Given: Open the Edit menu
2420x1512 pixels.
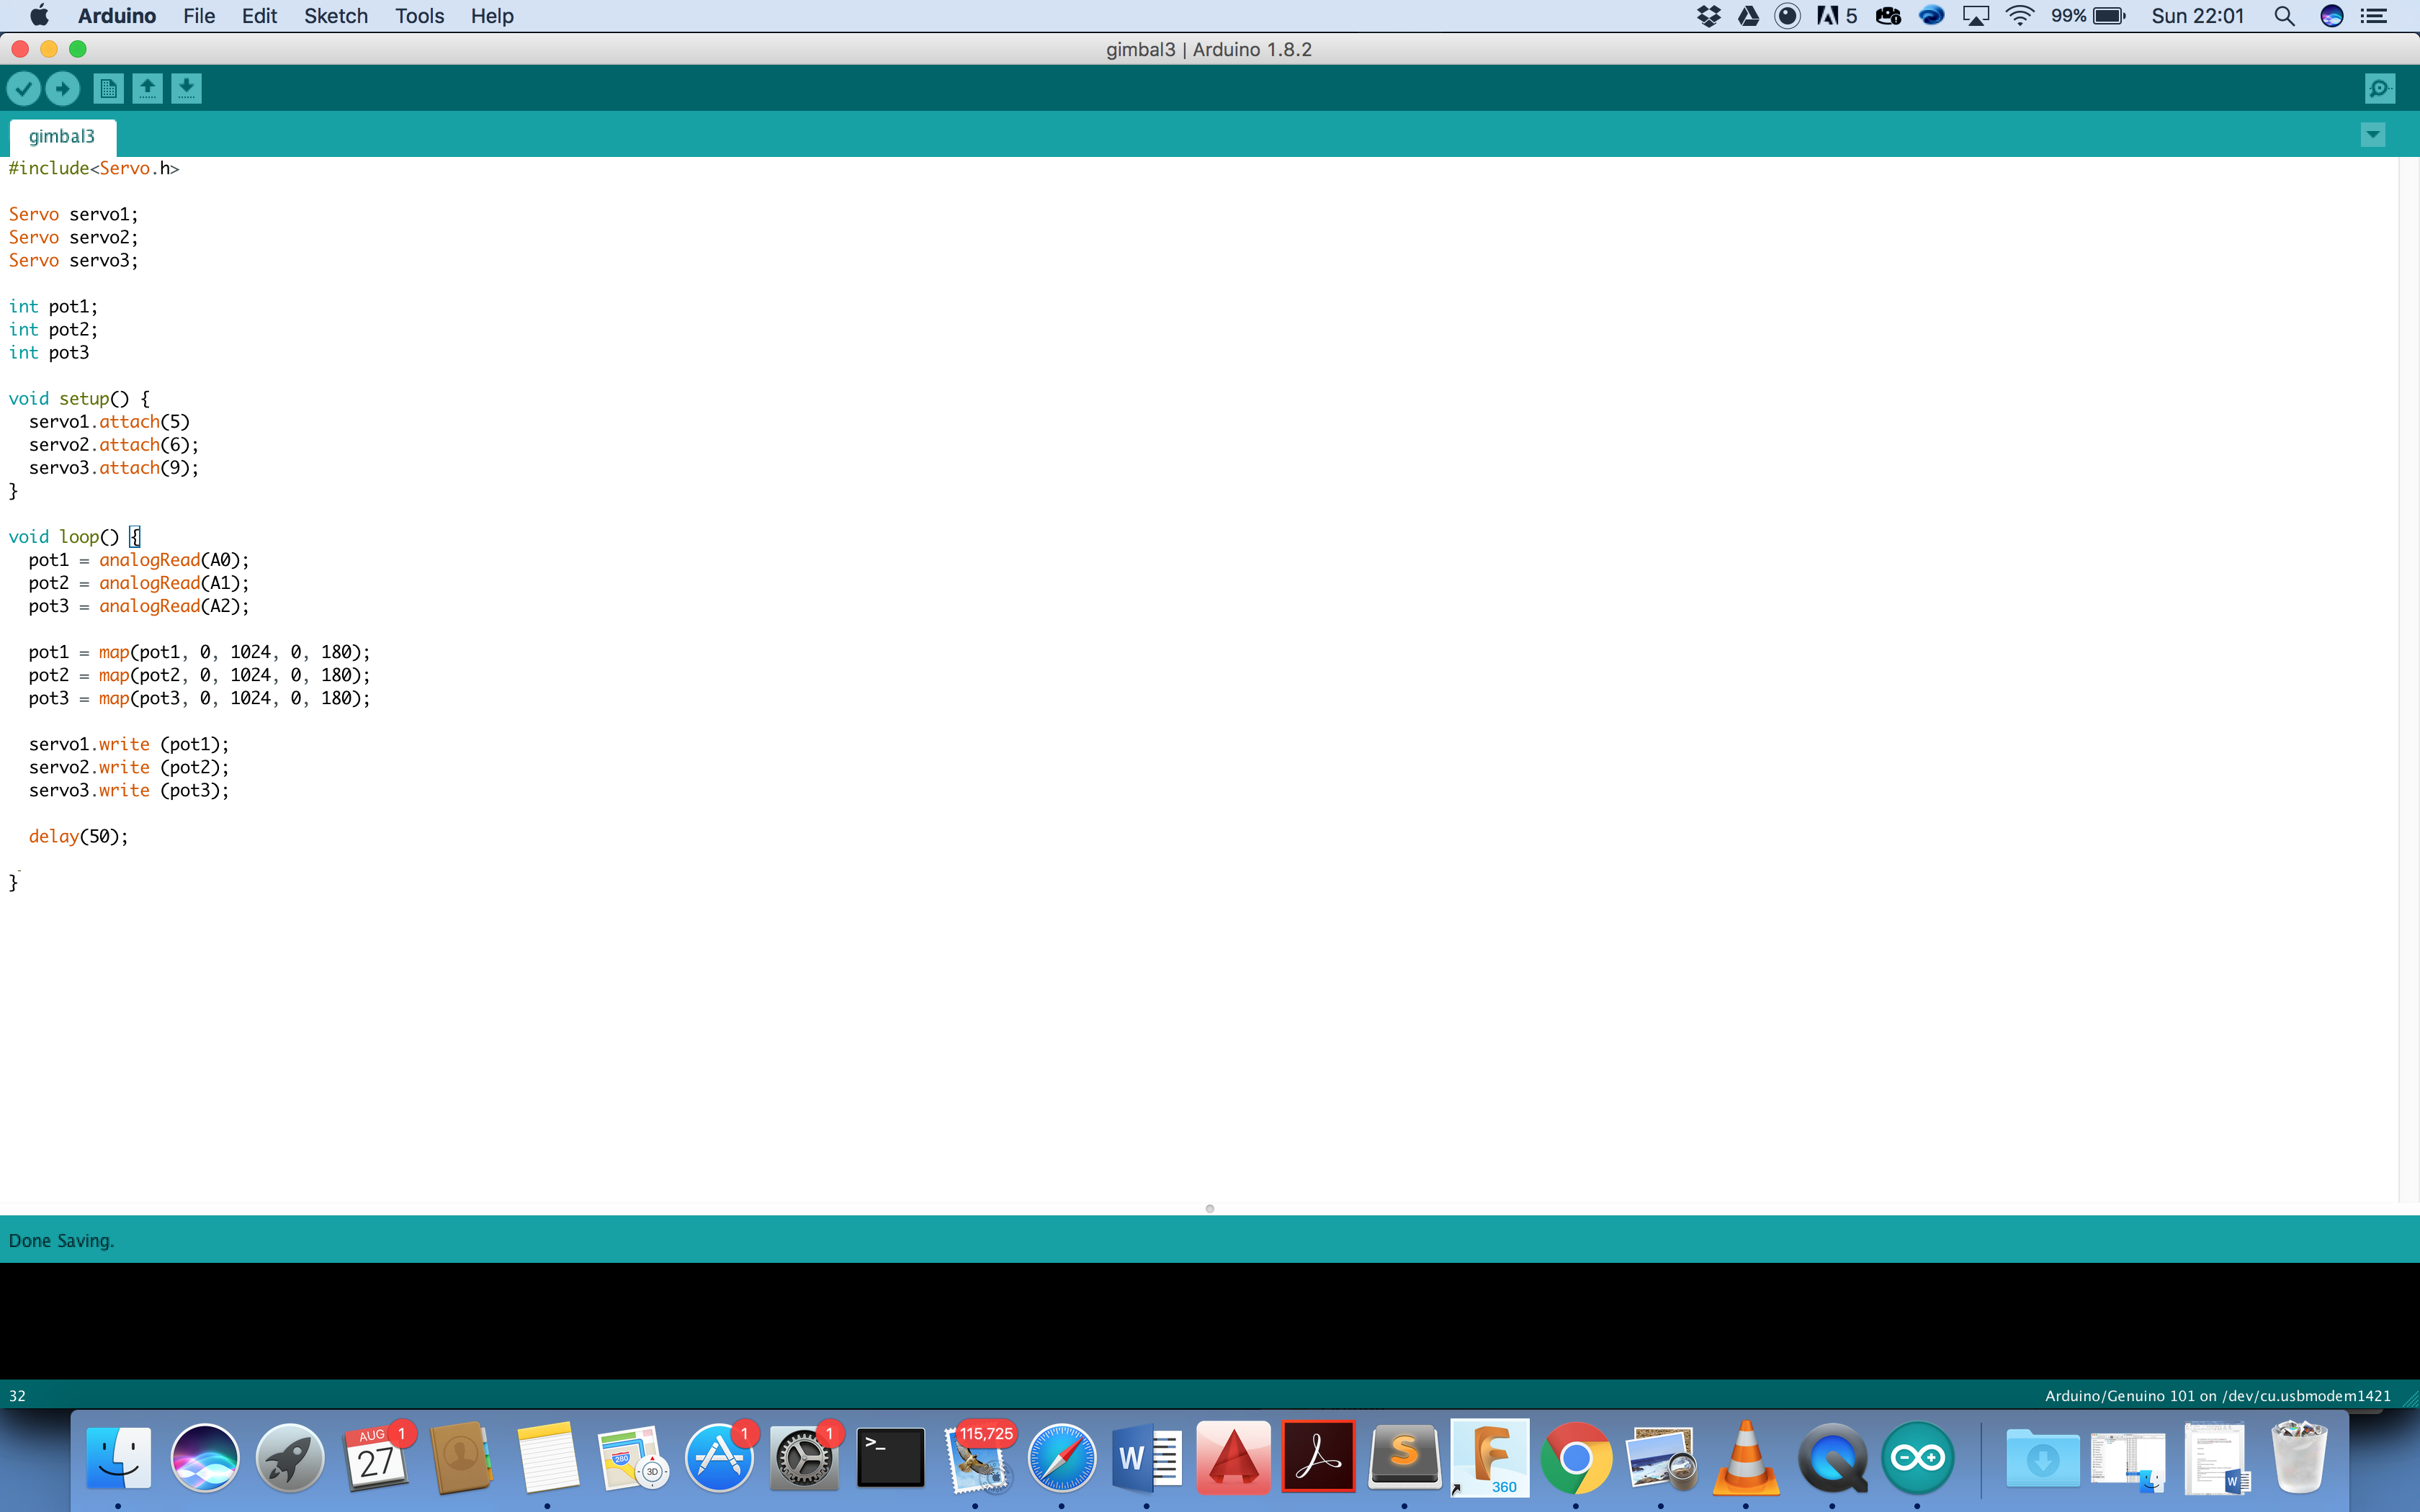Looking at the screenshot, I should click(259, 16).
